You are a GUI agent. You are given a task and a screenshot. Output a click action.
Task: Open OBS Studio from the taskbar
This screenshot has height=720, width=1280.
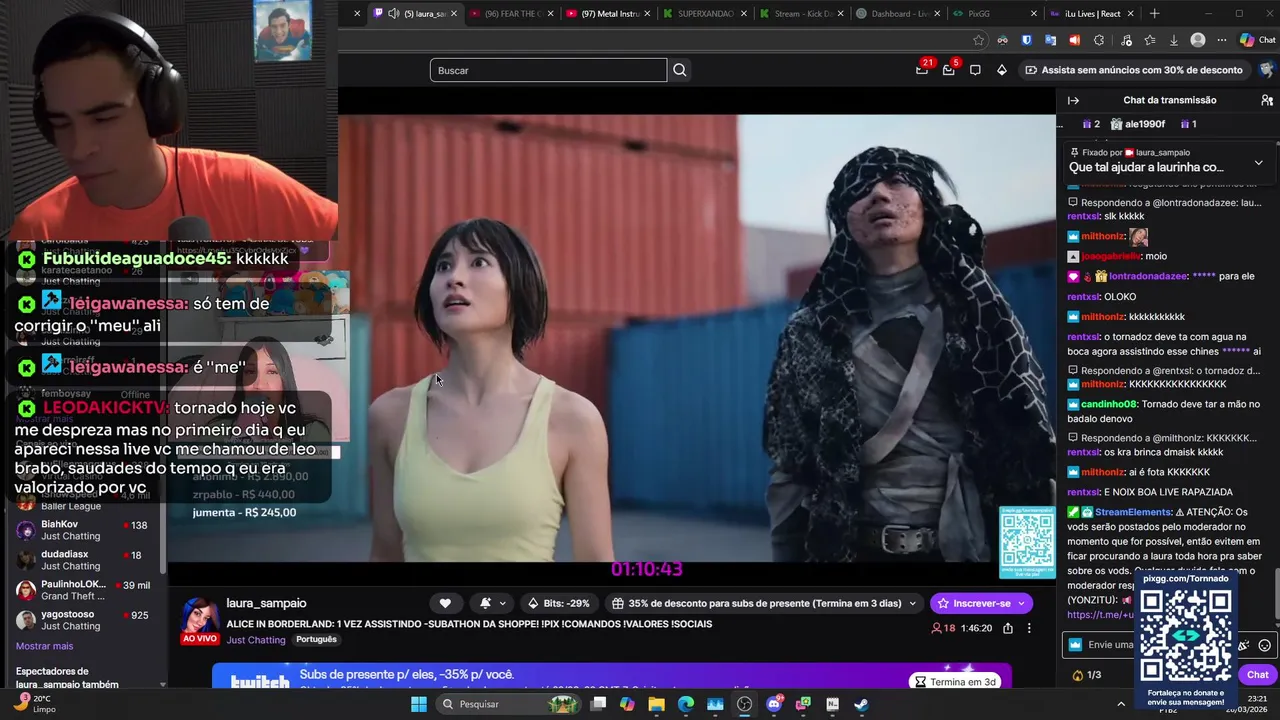pos(744,704)
